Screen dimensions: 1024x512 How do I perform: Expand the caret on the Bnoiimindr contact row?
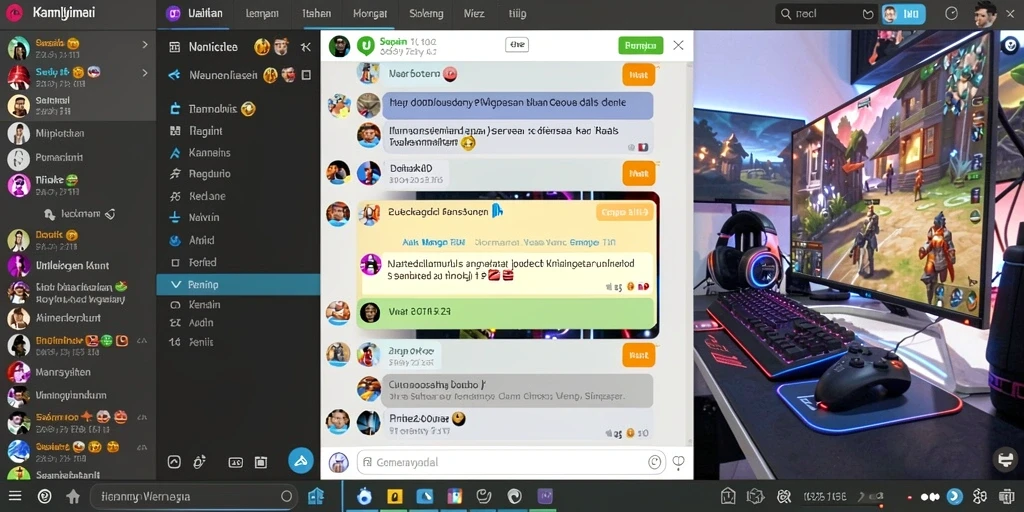[142, 341]
